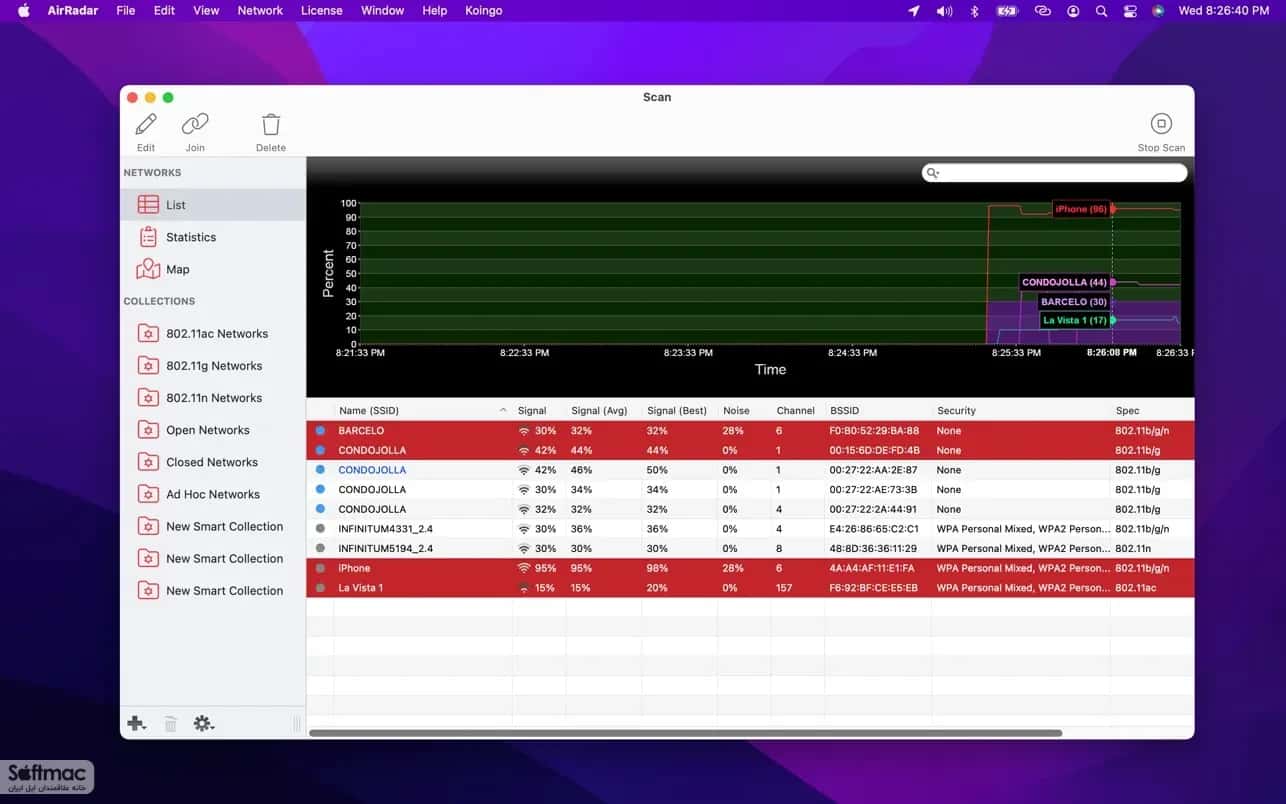Viewport: 1286px width, 804px height.
Task: Select the Open Networks collection
Action: point(212,430)
